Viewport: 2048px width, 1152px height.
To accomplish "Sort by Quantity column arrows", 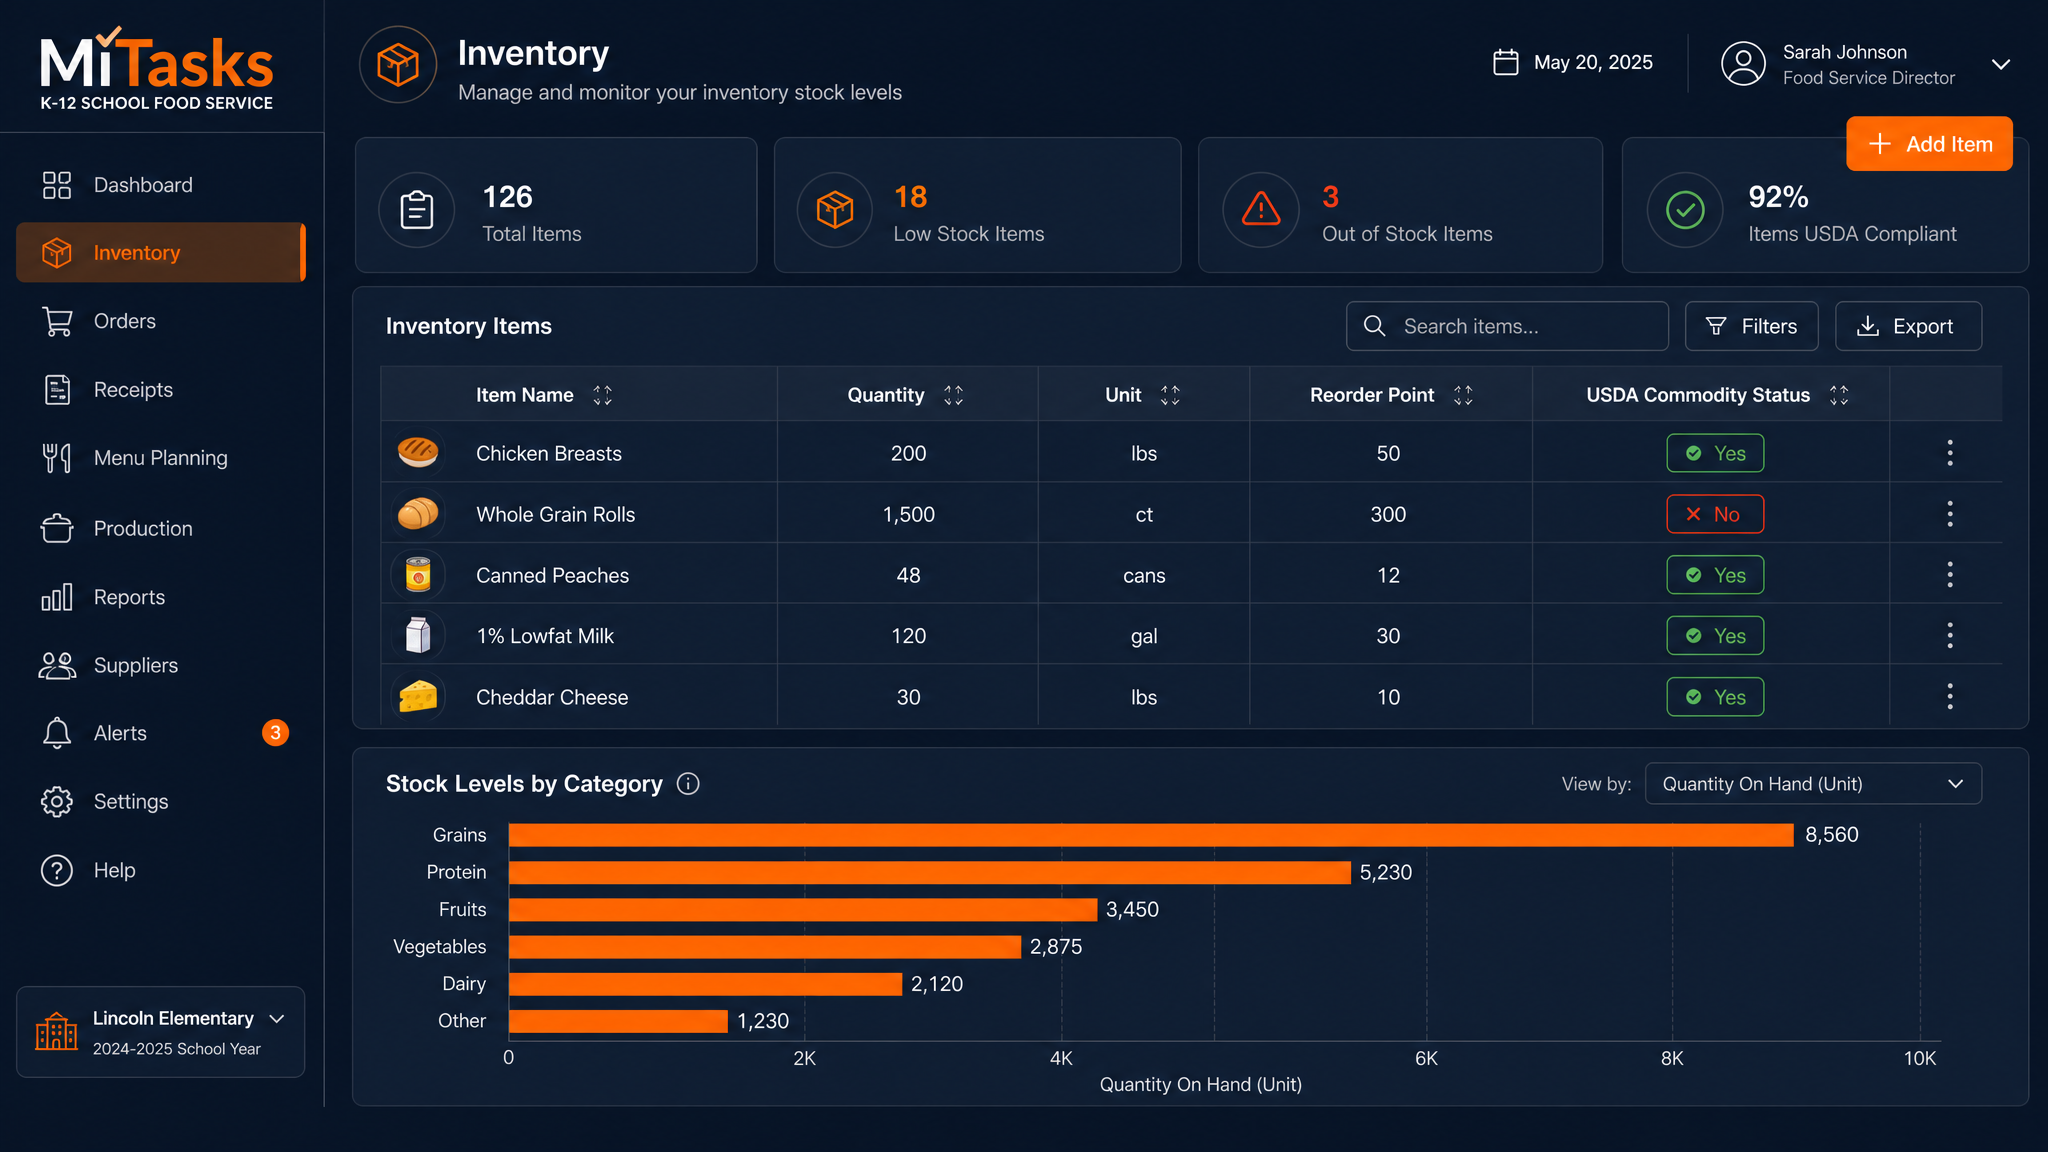I will point(954,395).
